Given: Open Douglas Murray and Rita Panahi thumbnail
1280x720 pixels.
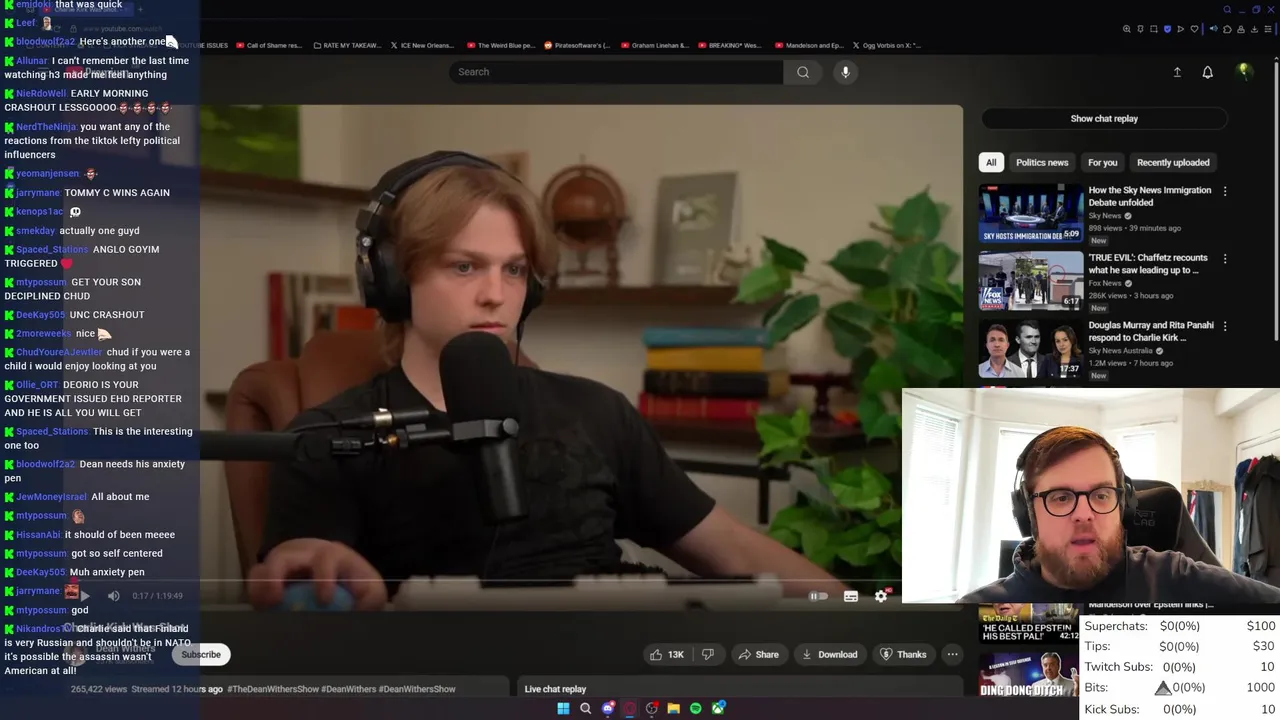Looking at the screenshot, I should click(1031, 347).
